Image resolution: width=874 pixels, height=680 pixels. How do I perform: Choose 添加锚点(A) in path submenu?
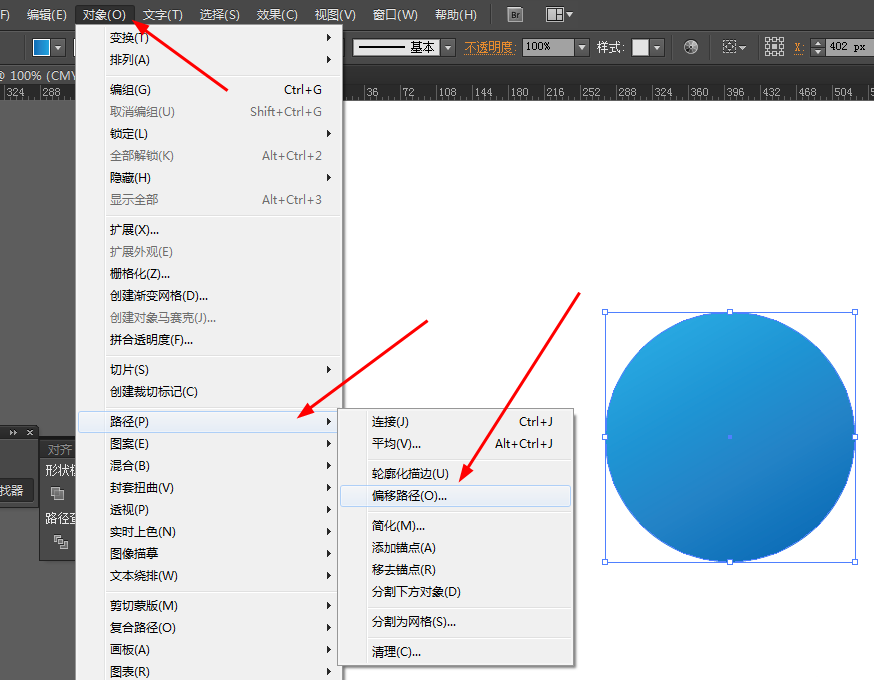point(455,548)
